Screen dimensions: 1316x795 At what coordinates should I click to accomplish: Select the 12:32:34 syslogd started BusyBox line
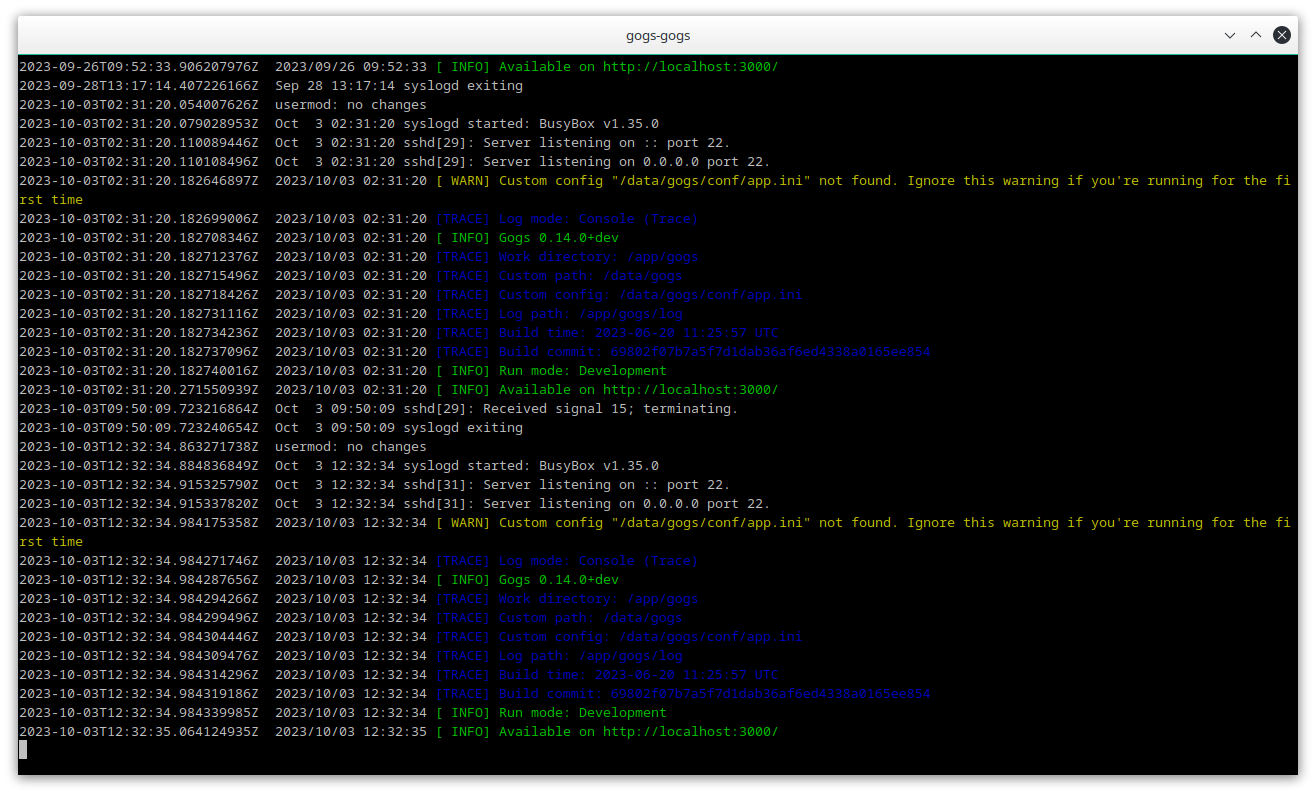pyautogui.click(x=339, y=466)
